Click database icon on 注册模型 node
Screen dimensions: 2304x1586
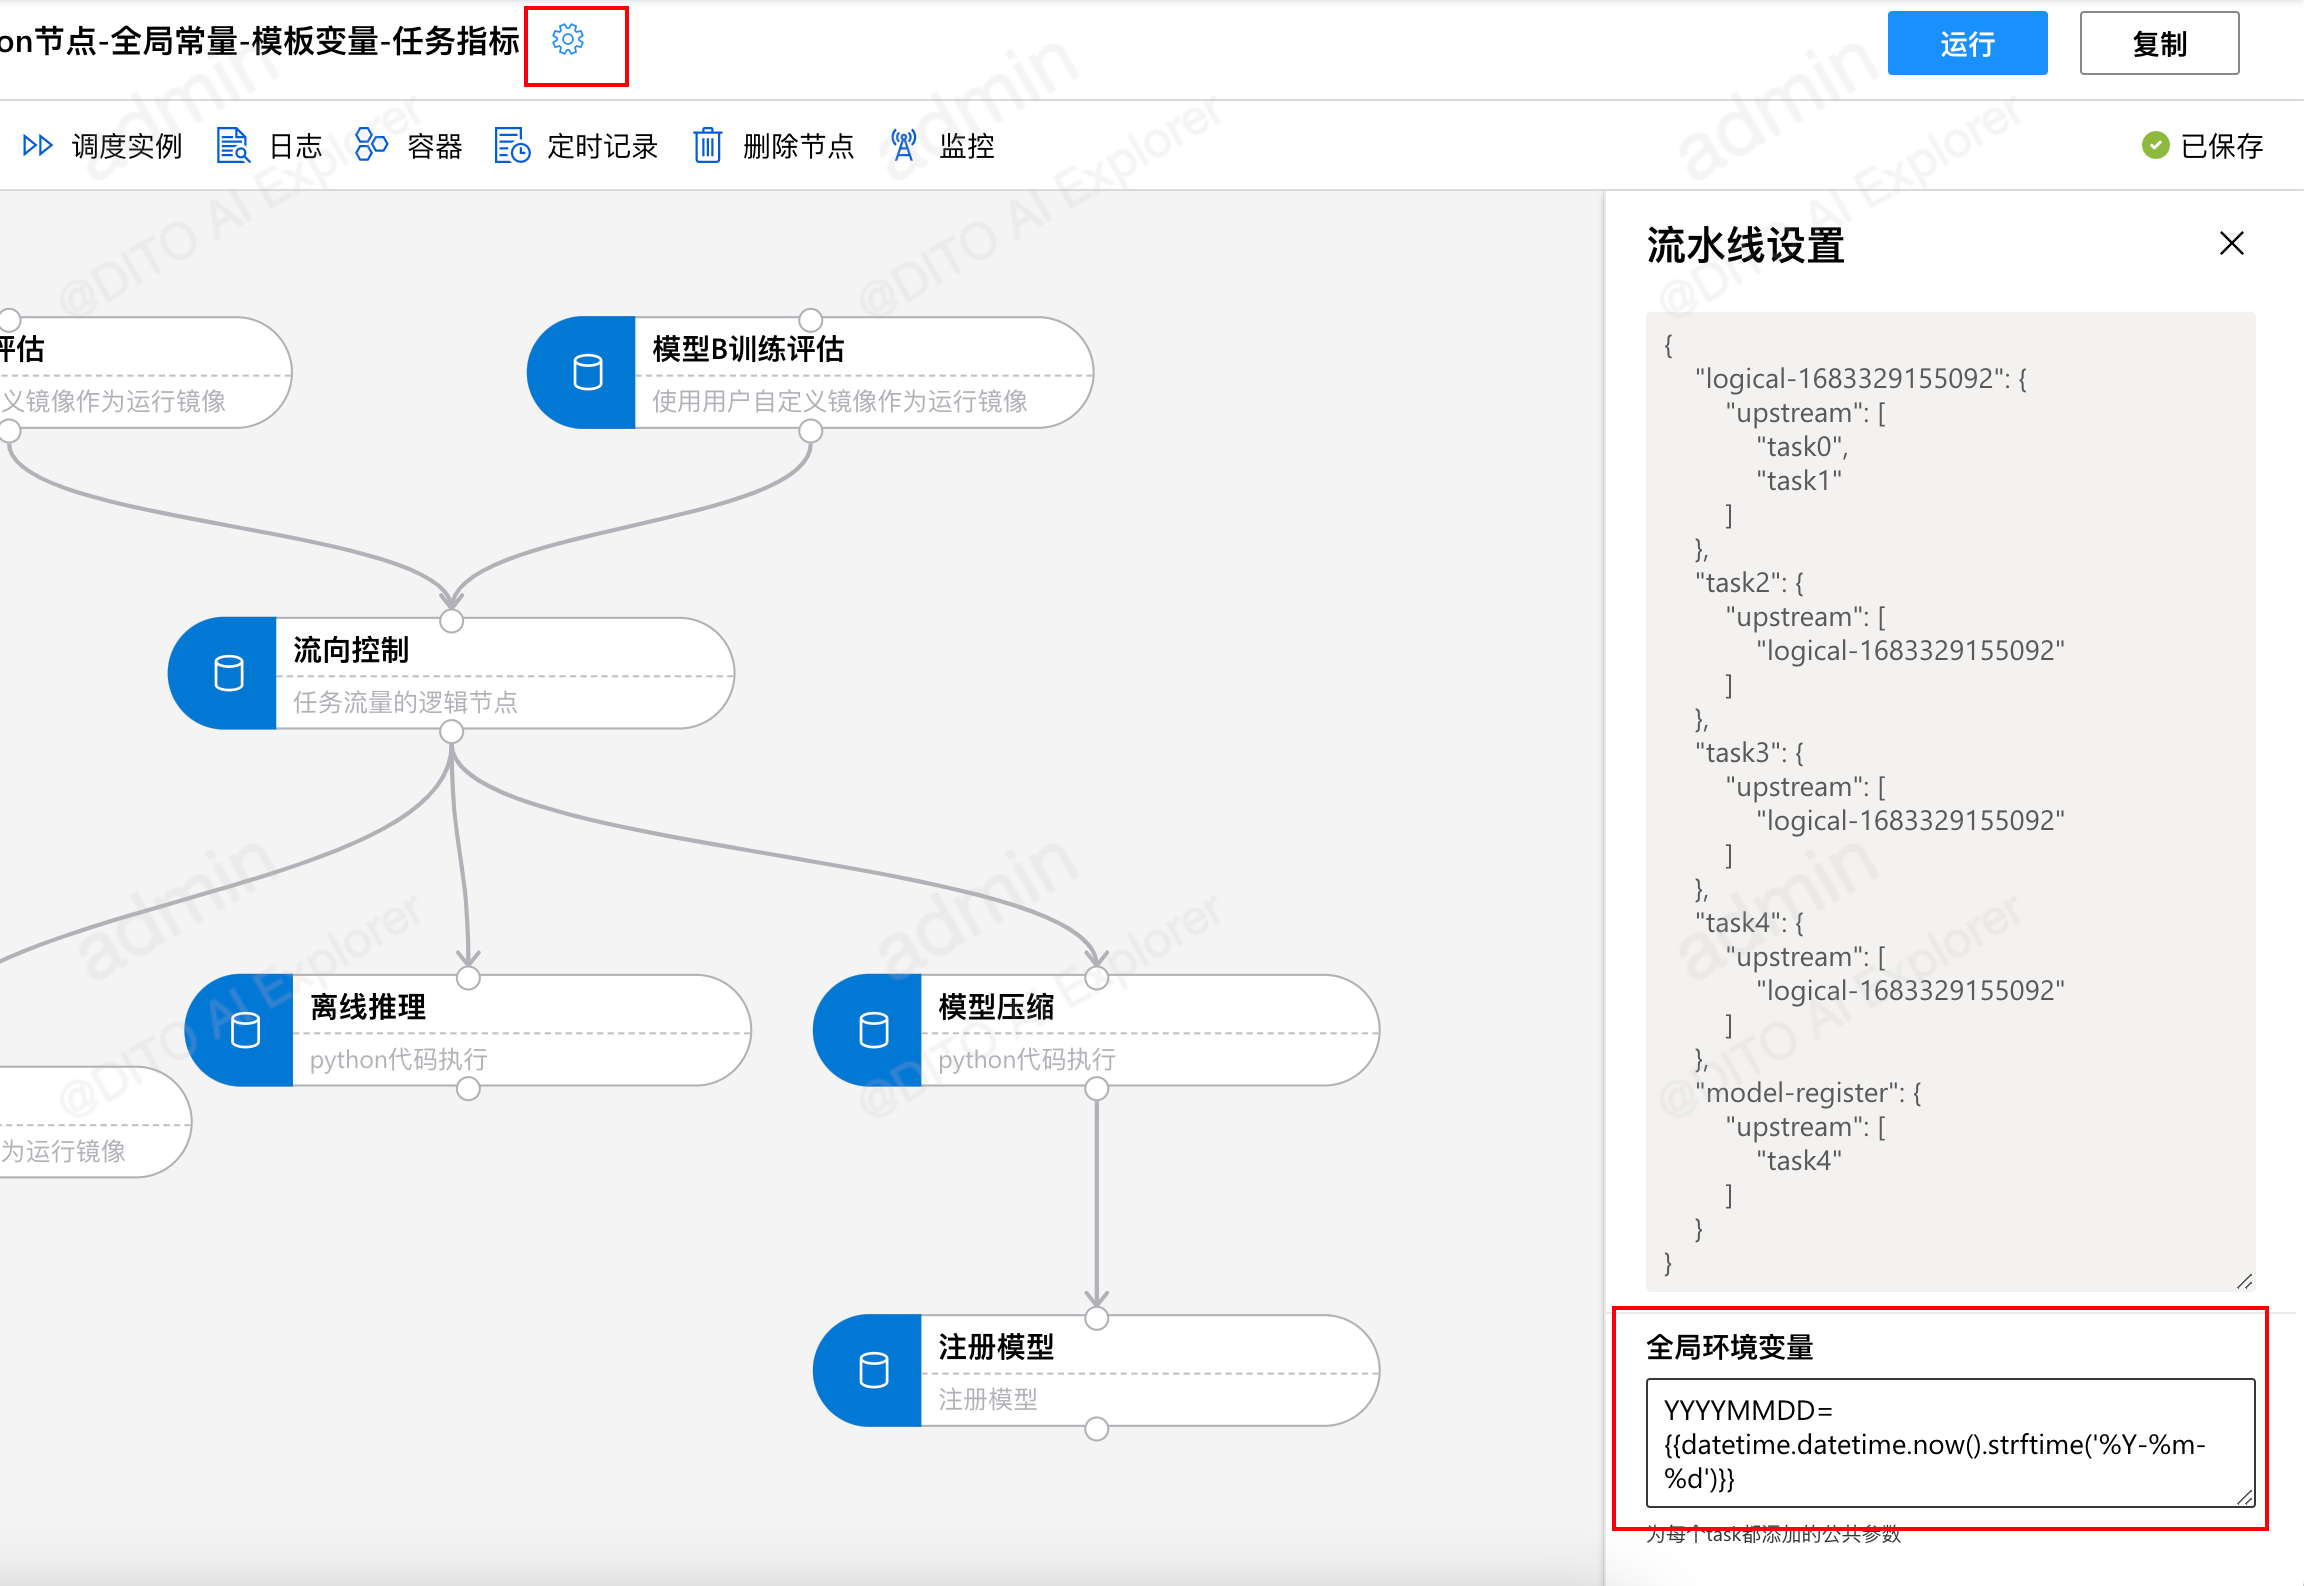tap(874, 1370)
